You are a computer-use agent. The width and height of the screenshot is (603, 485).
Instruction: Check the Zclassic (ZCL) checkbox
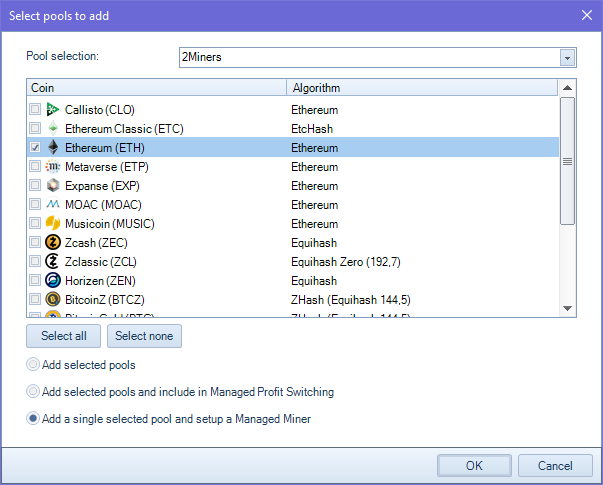click(35, 261)
